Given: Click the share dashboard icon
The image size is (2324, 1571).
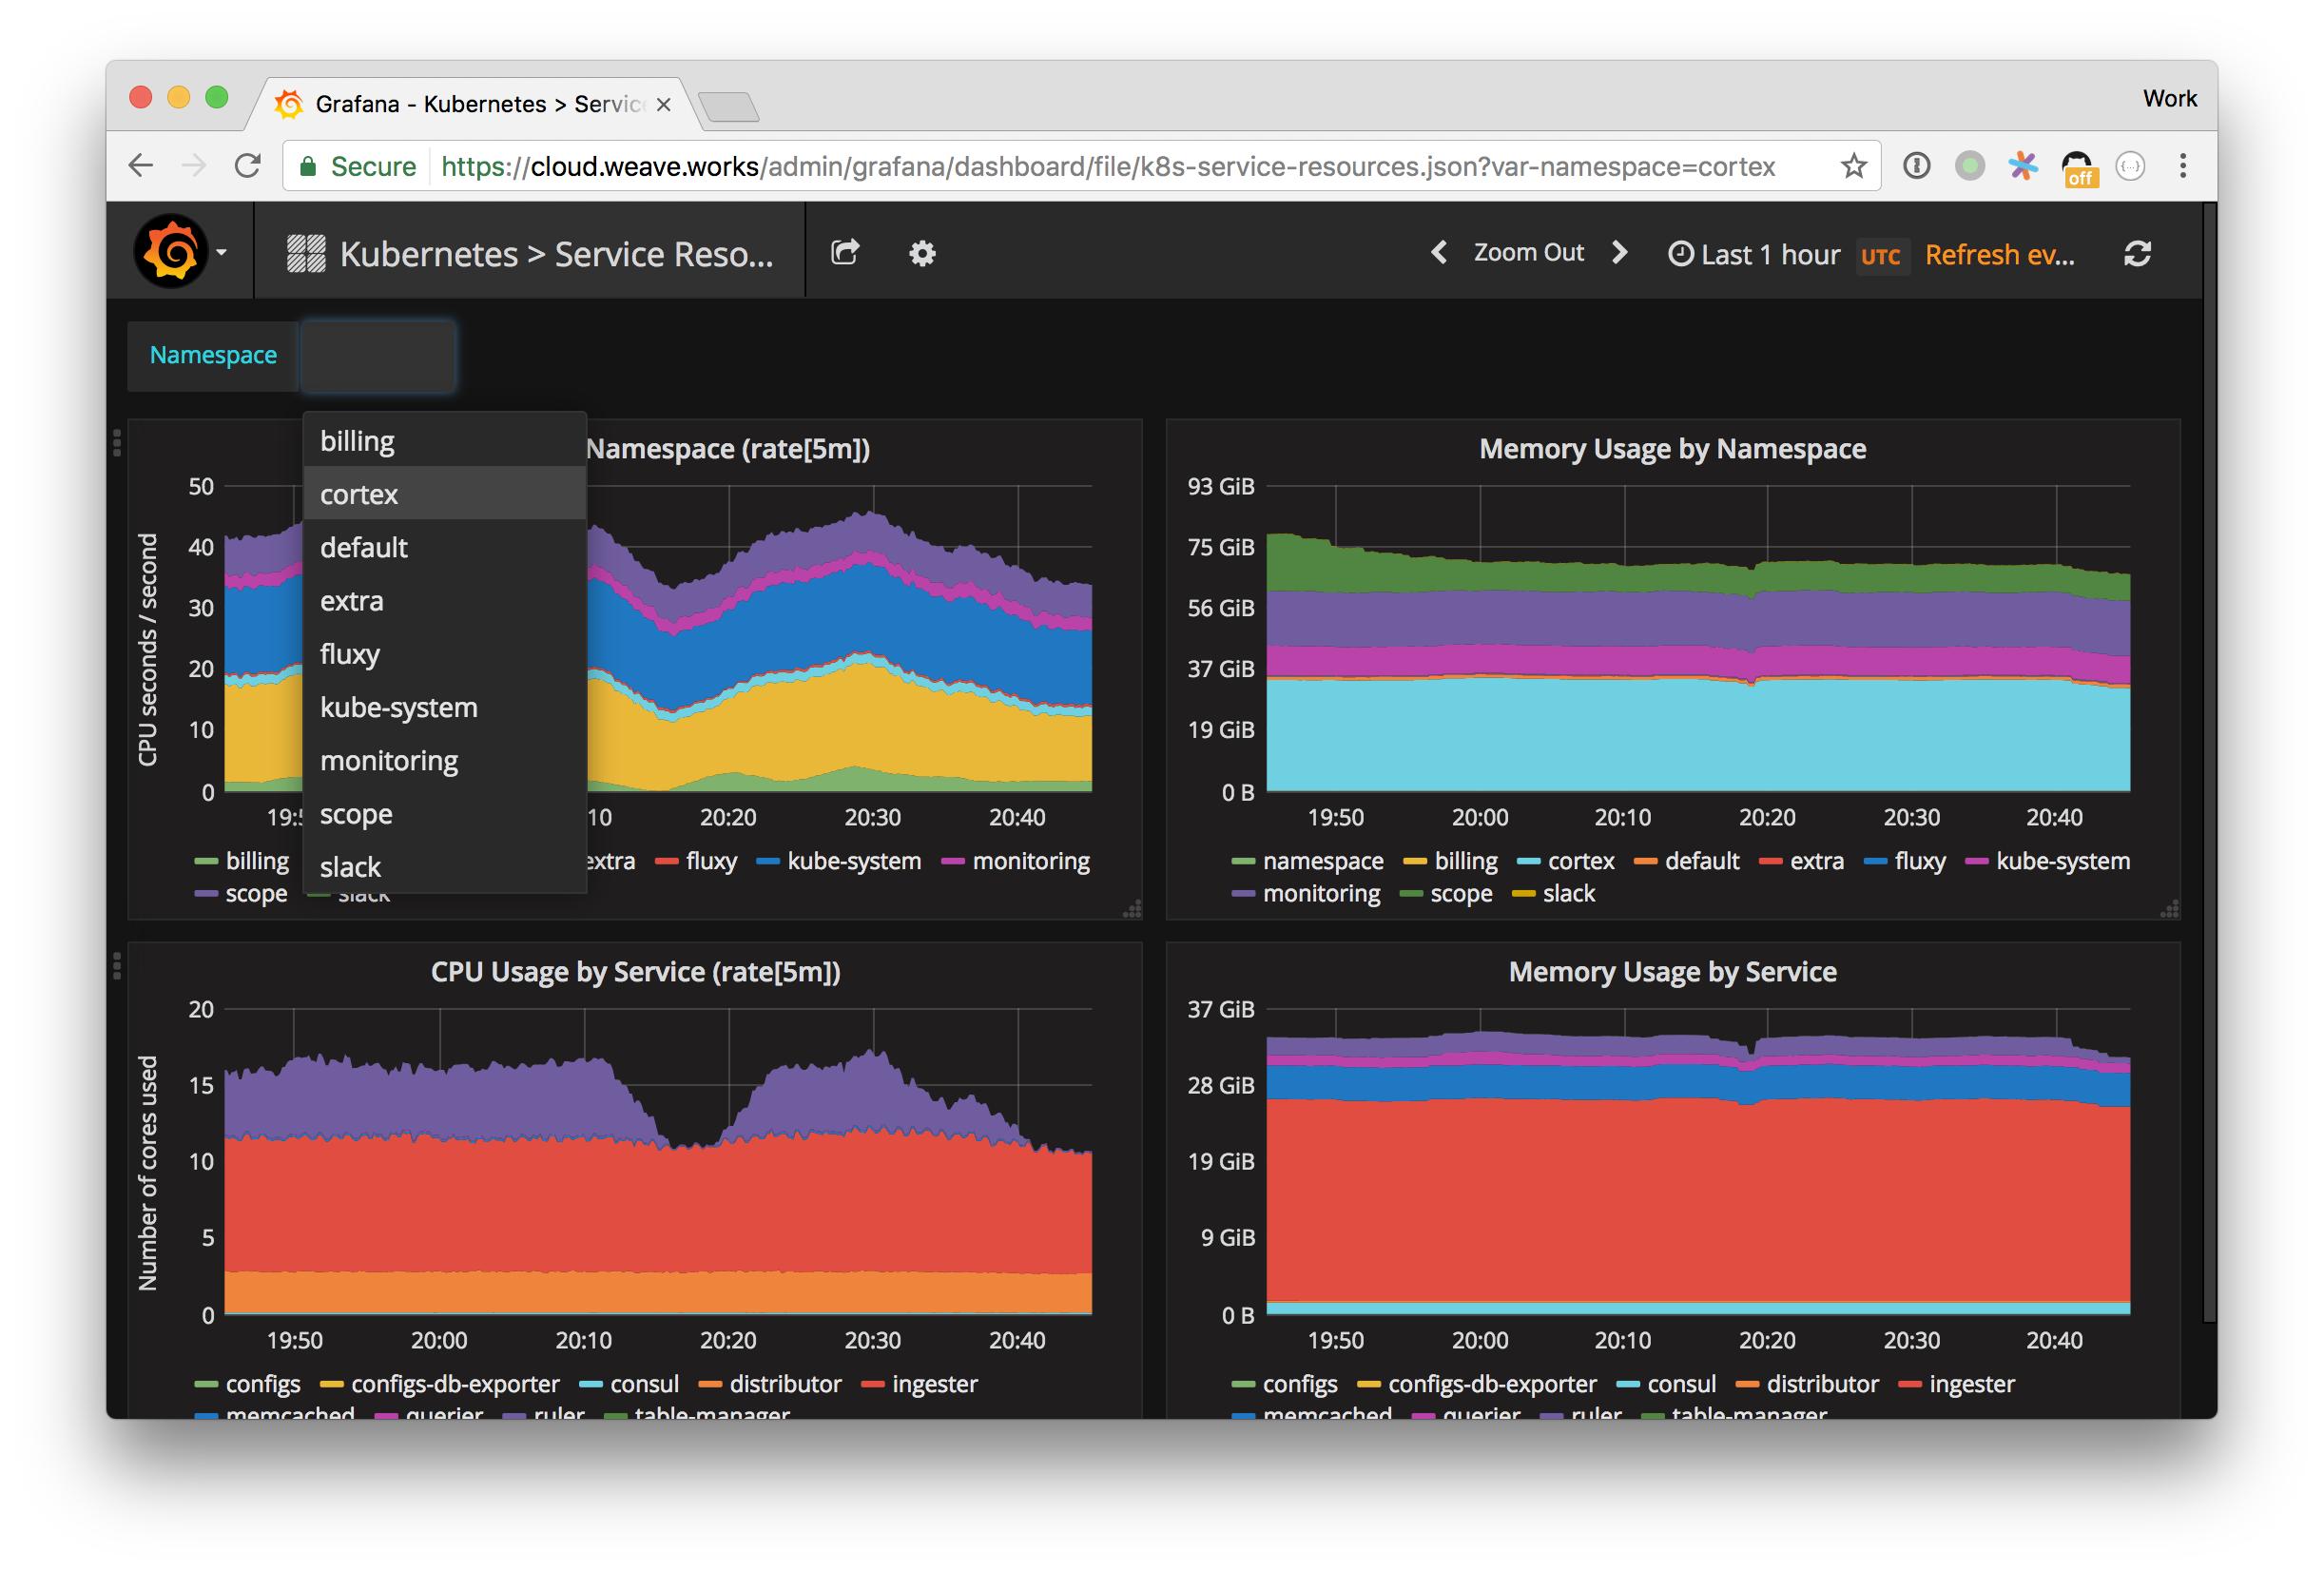Looking at the screenshot, I should click(x=845, y=253).
